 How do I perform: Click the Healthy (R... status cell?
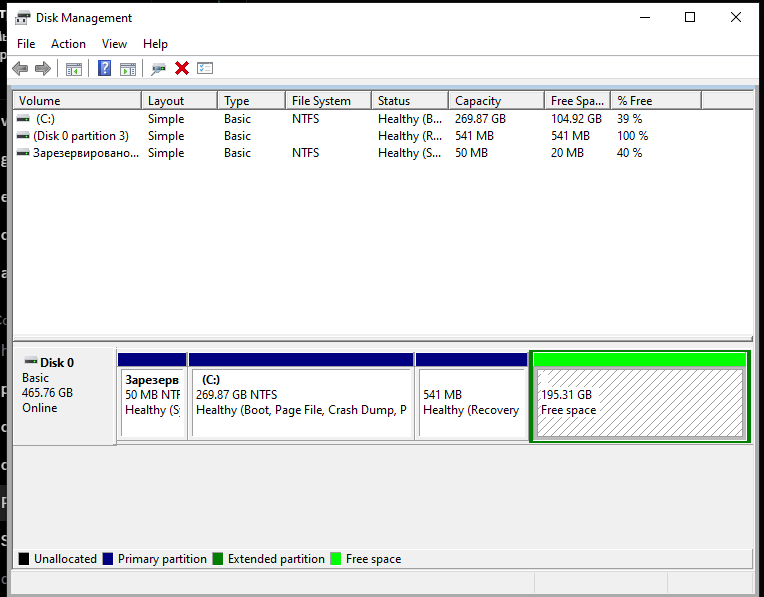(410, 136)
